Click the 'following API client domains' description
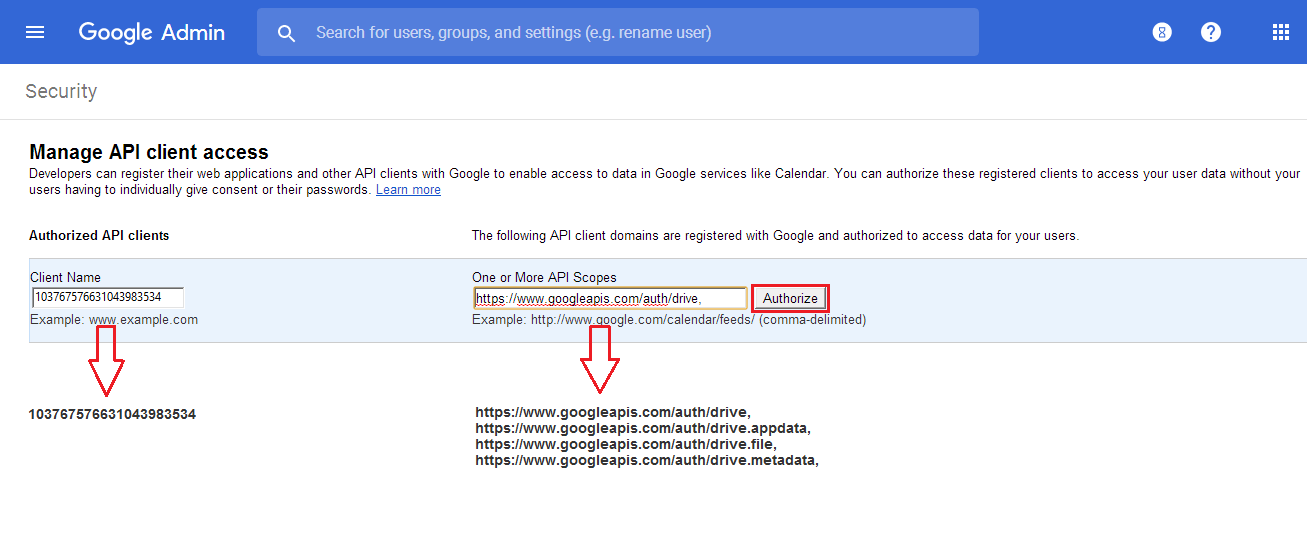Screen dimensions: 1307x548 click(775, 236)
